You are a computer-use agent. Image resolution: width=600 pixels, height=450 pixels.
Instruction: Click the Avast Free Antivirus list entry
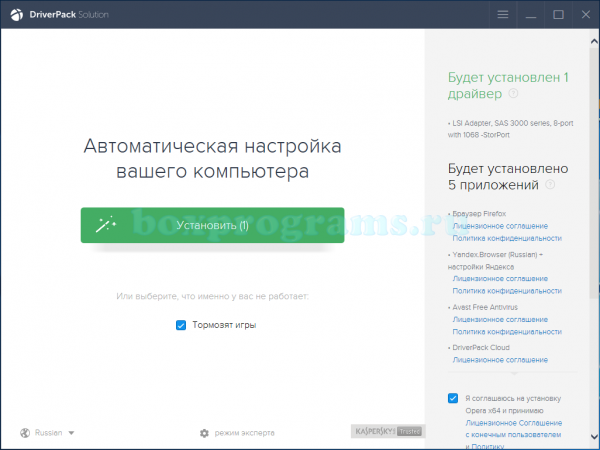click(483, 307)
